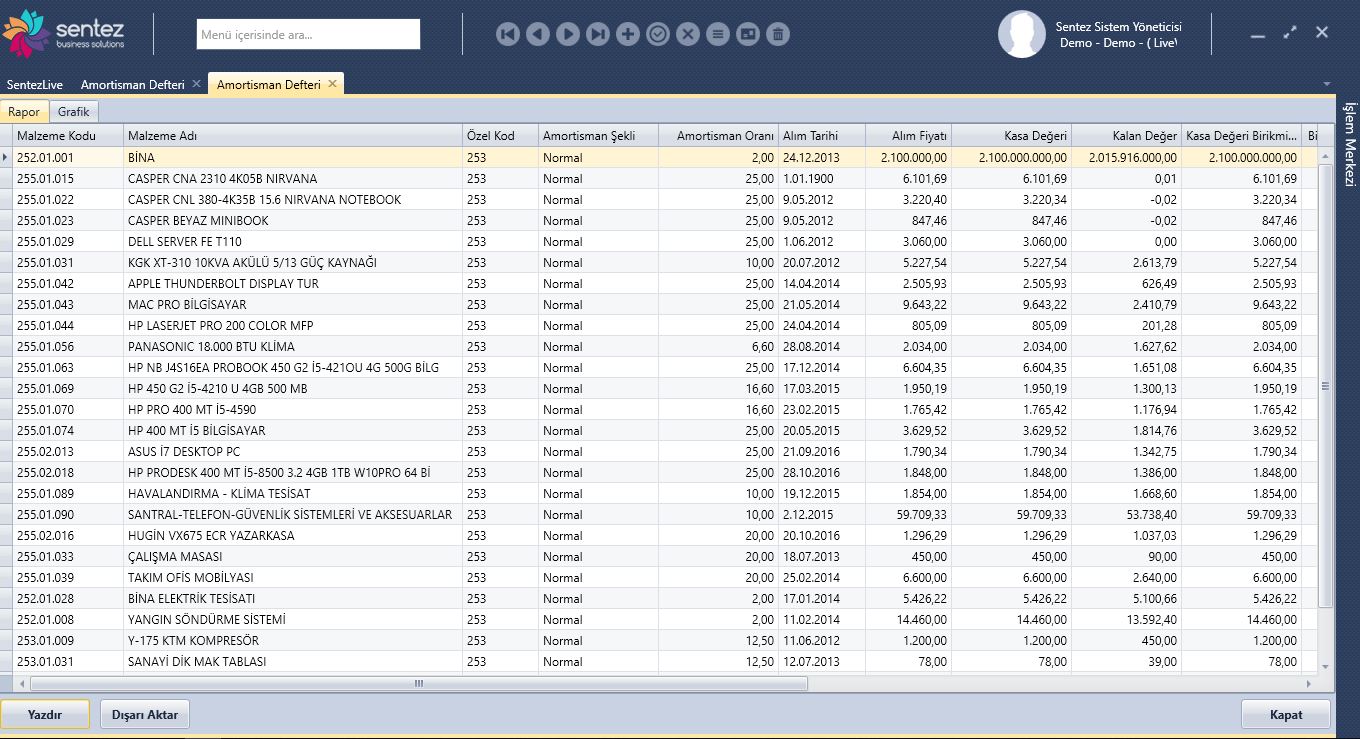
Task: Close the first Amortisman Defteri tab
Action: [x=197, y=84]
